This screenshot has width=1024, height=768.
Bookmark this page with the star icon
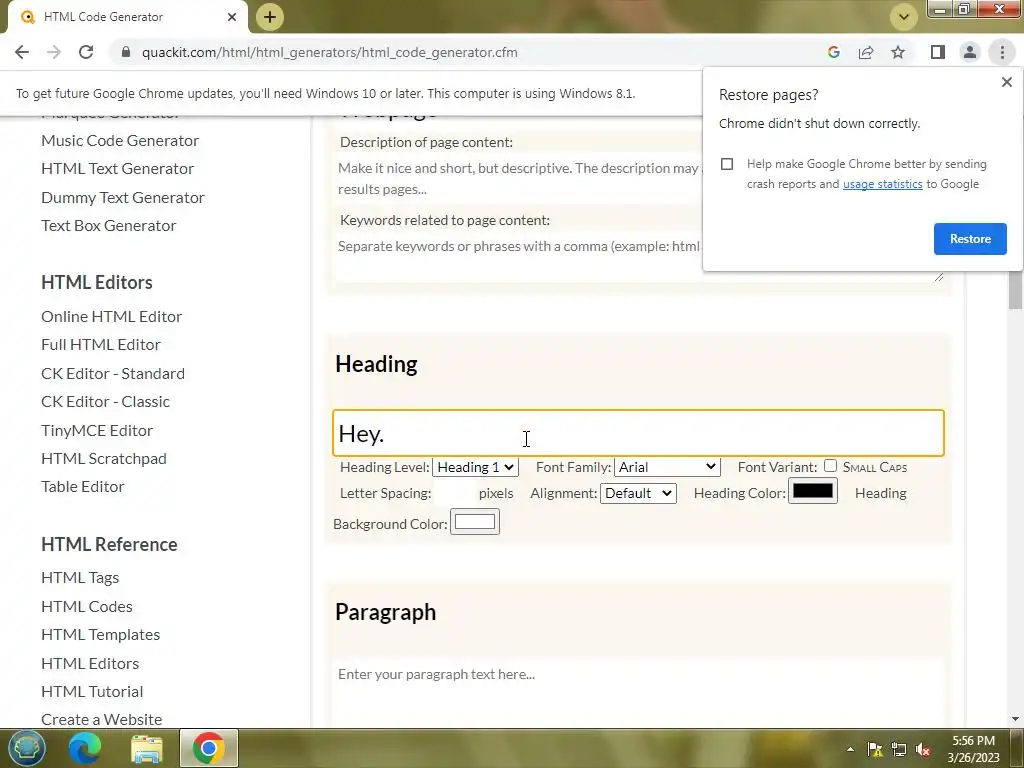(898, 52)
